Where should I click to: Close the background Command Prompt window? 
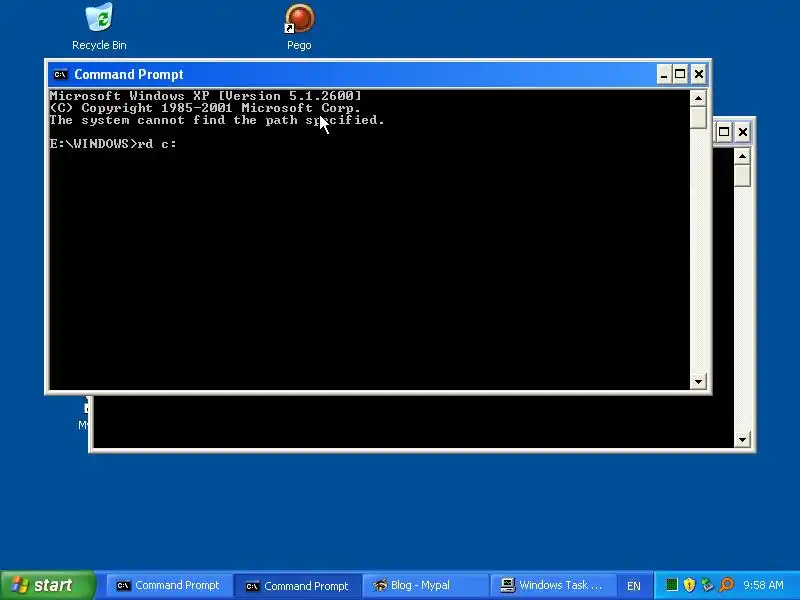coord(743,132)
